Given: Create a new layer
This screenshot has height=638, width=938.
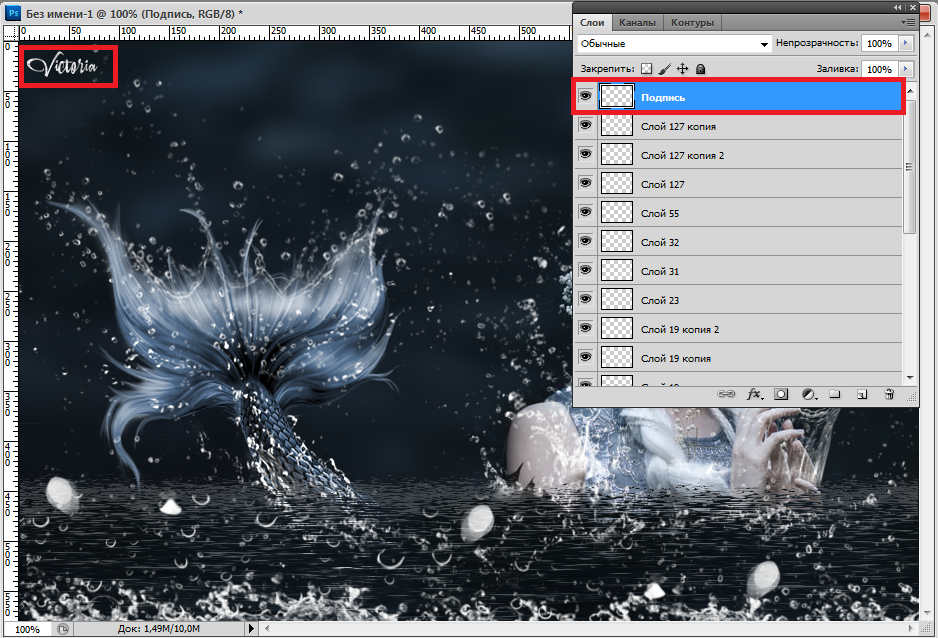Looking at the screenshot, I should pos(861,394).
